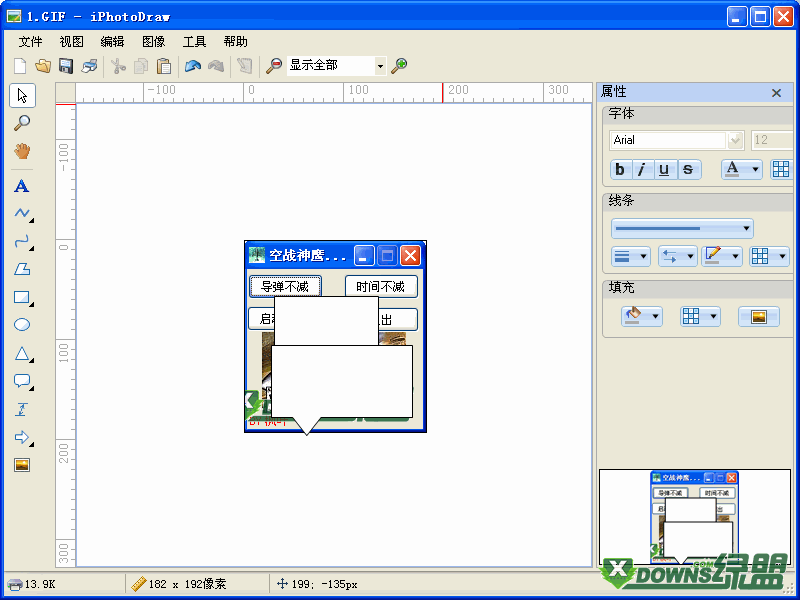Open the 图像 menu
This screenshot has width=800, height=600.
[x=152, y=41]
